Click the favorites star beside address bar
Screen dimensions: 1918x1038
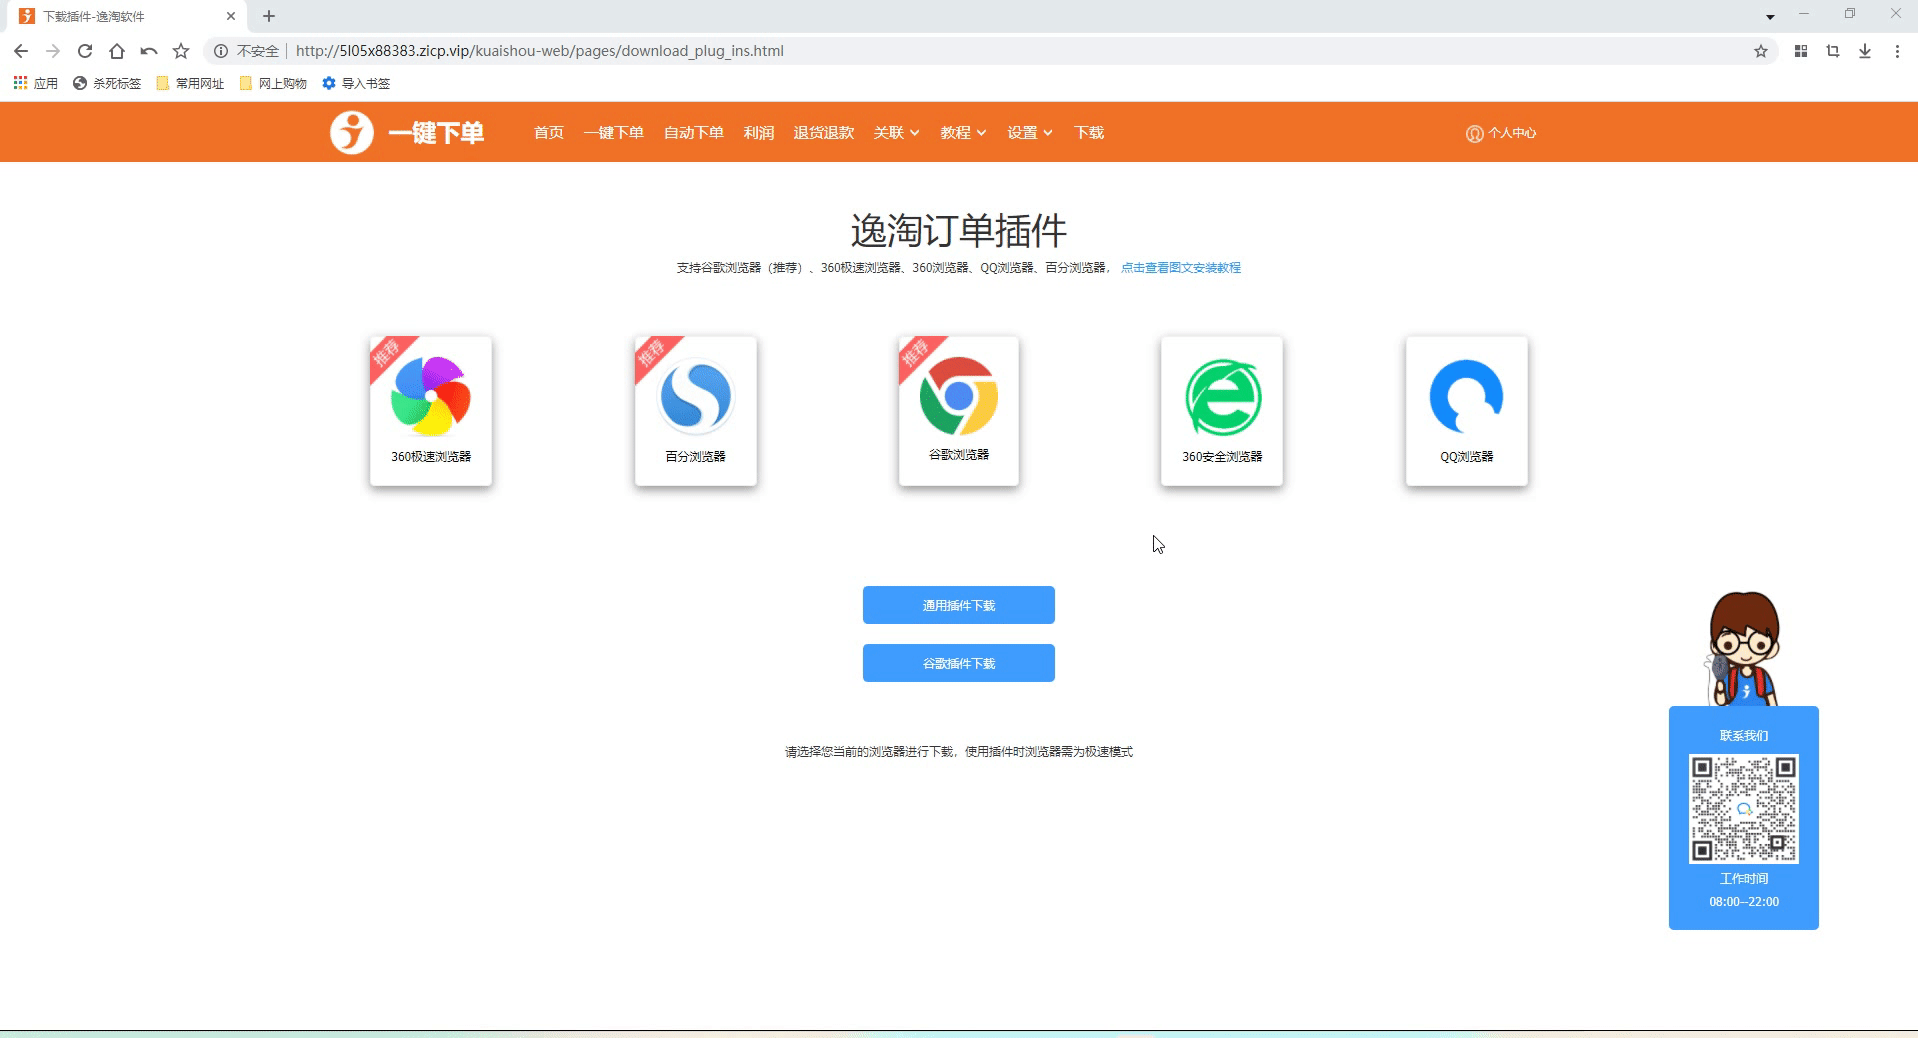pyautogui.click(x=181, y=51)
